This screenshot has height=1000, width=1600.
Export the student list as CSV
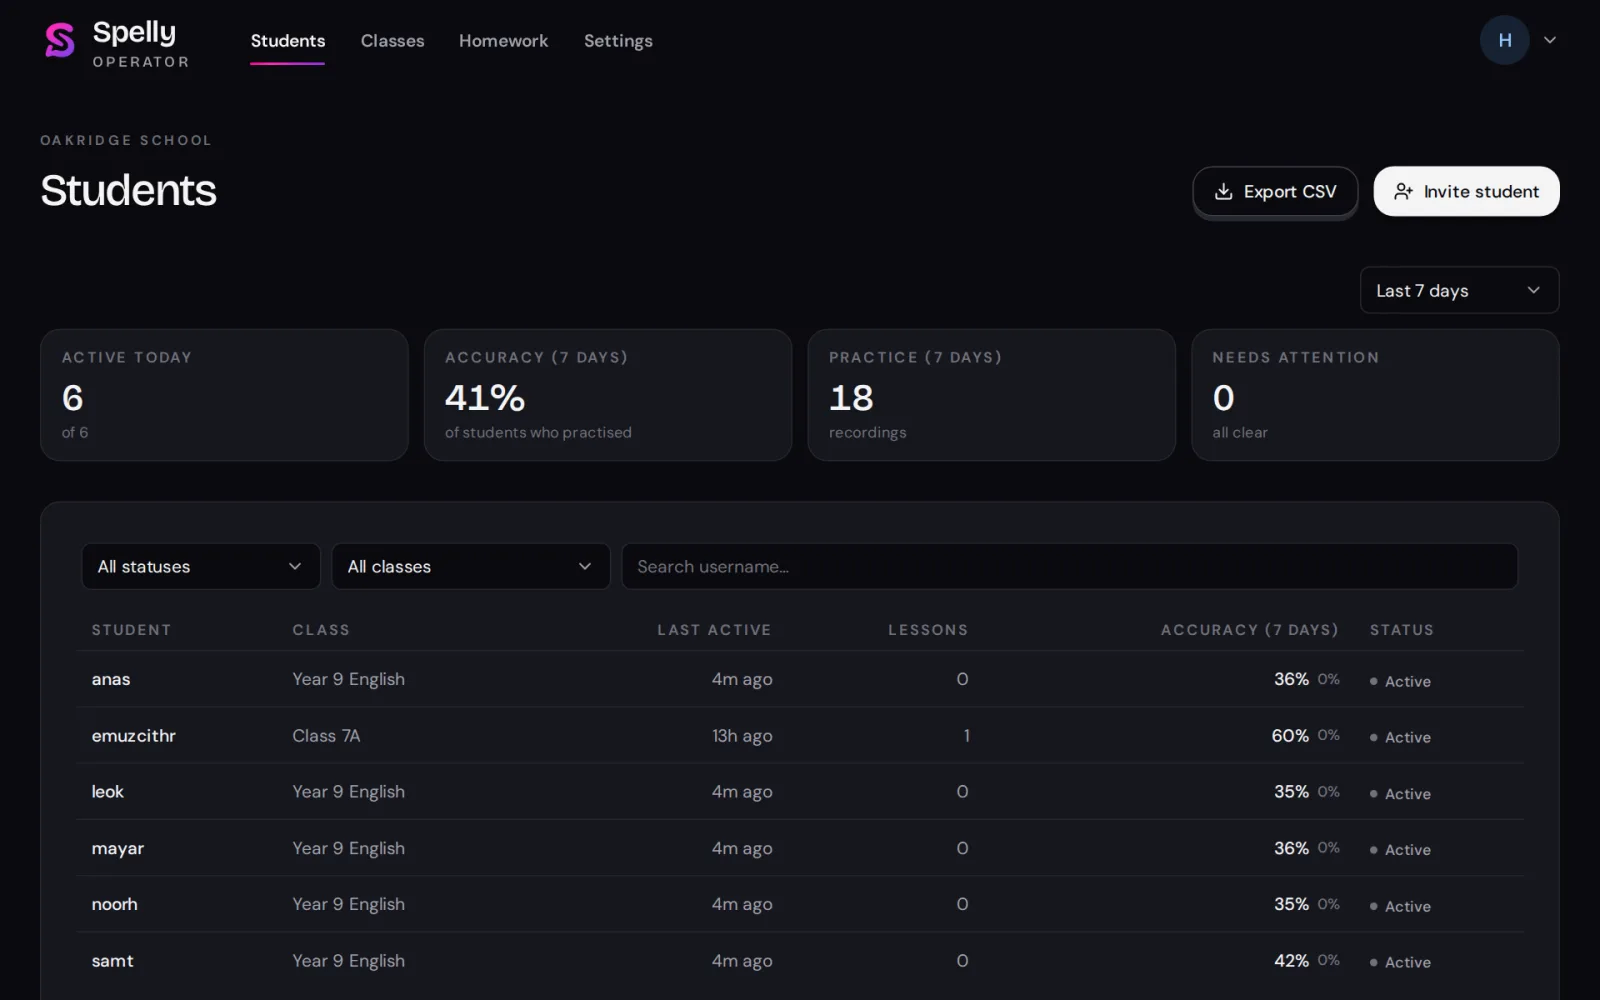(x=1275, y=191)
